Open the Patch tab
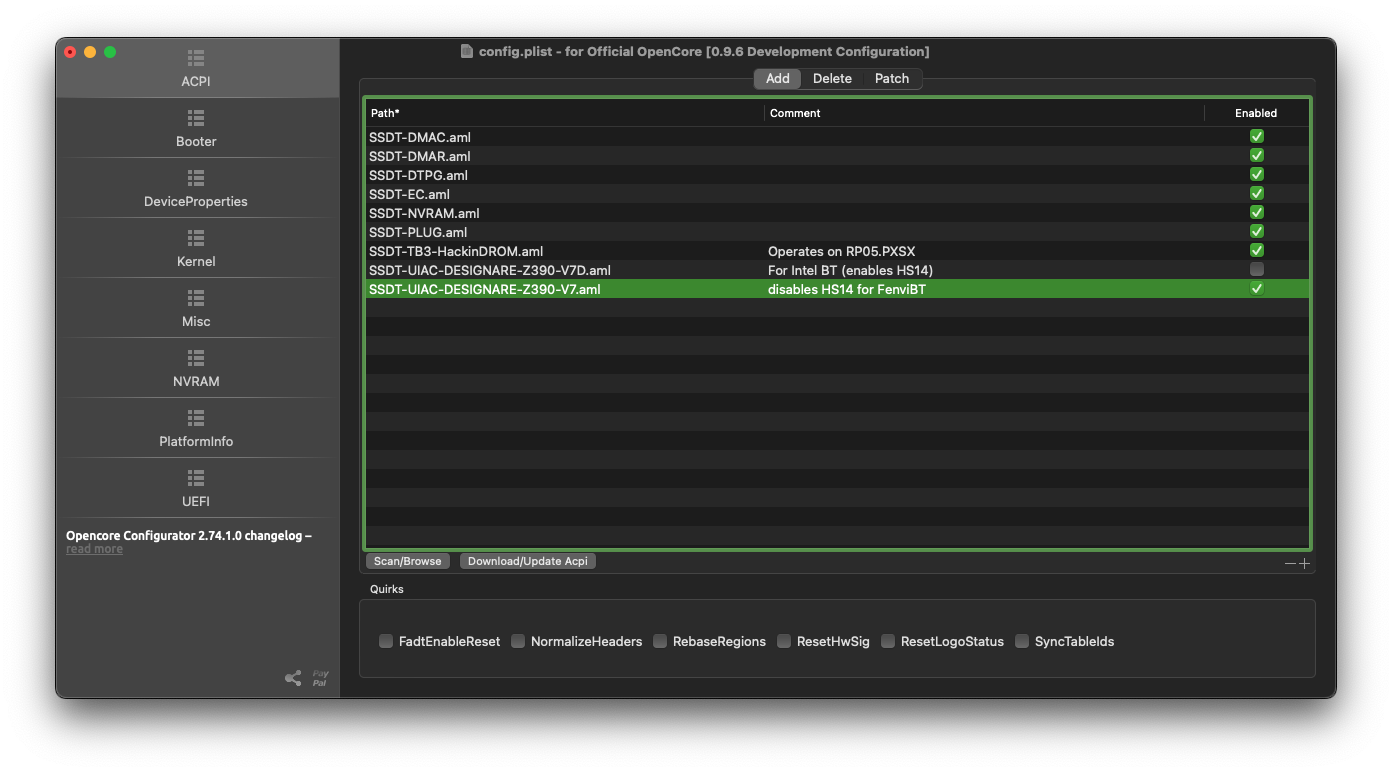Viewport: 1392px width, 772px height. click(x=892, y=79)
